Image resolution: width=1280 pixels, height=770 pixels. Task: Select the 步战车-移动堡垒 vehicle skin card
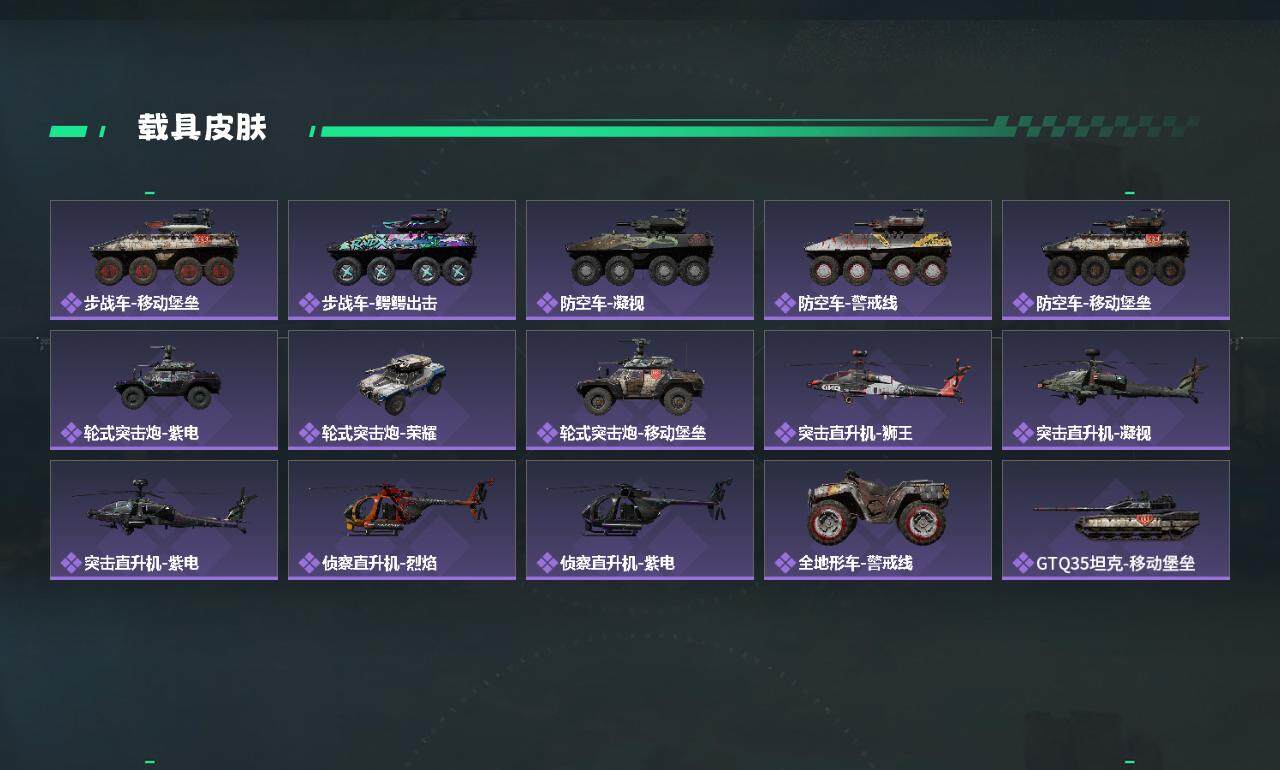click(x=164, y=260)
